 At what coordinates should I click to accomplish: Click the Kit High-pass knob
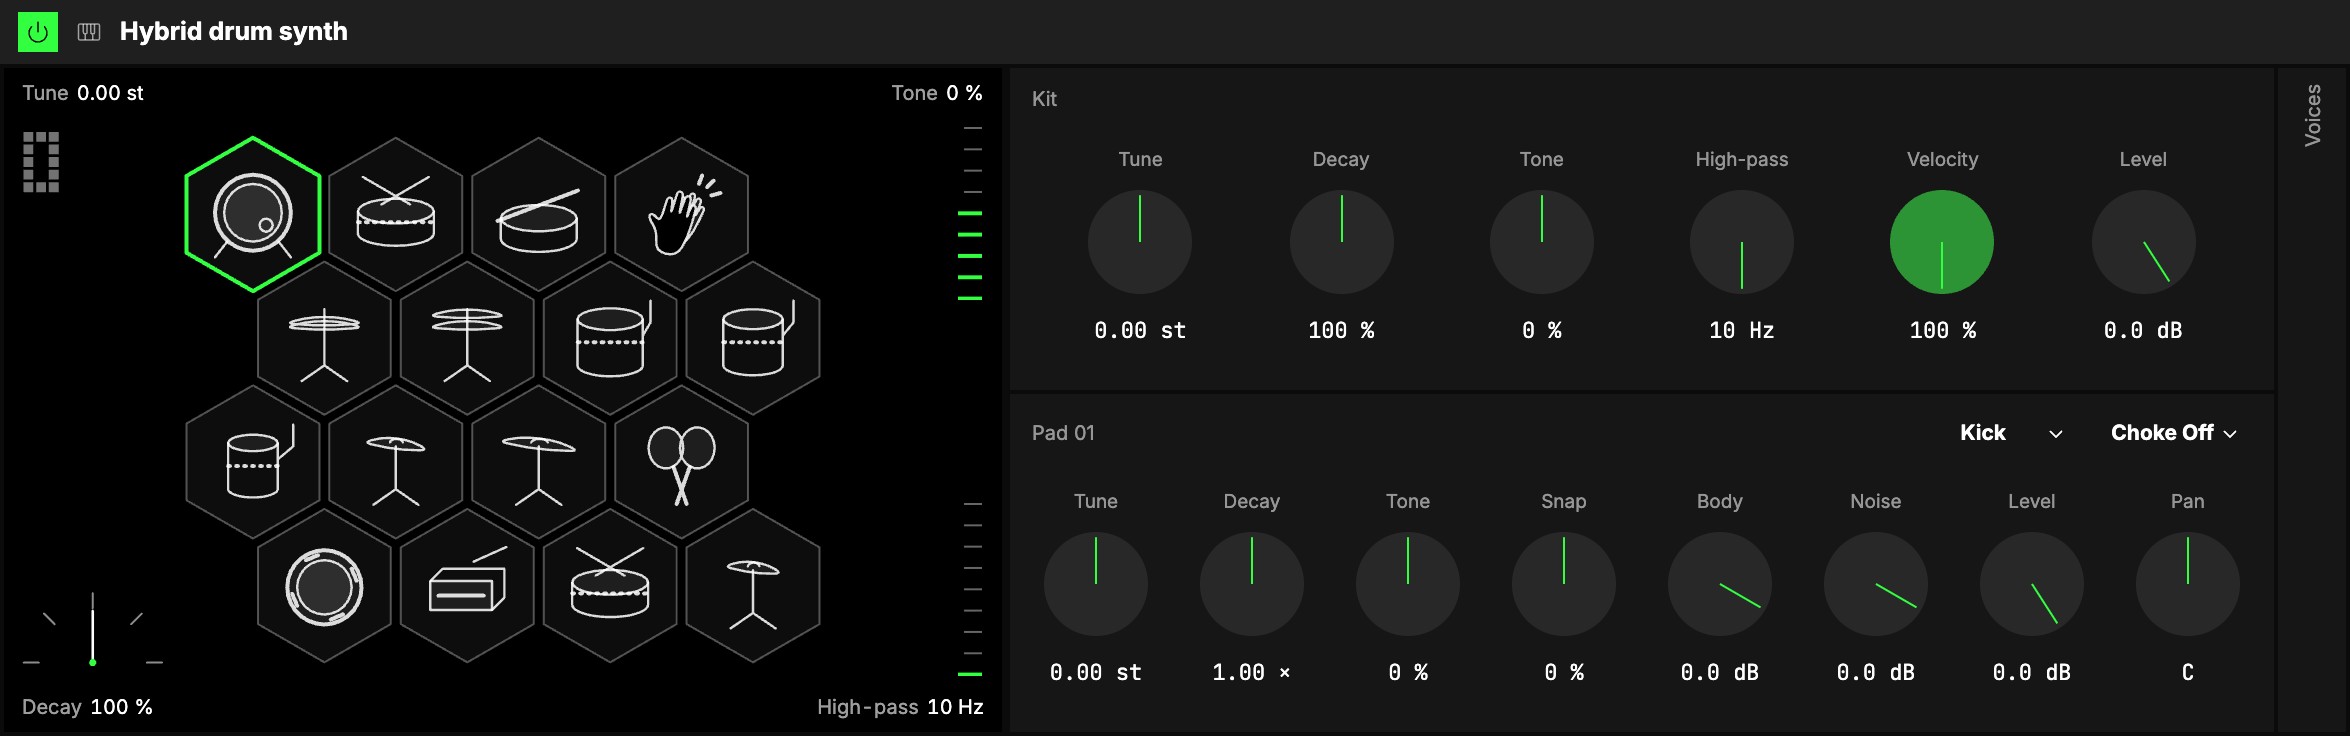pyautogui.click(x=1742, y=242)
